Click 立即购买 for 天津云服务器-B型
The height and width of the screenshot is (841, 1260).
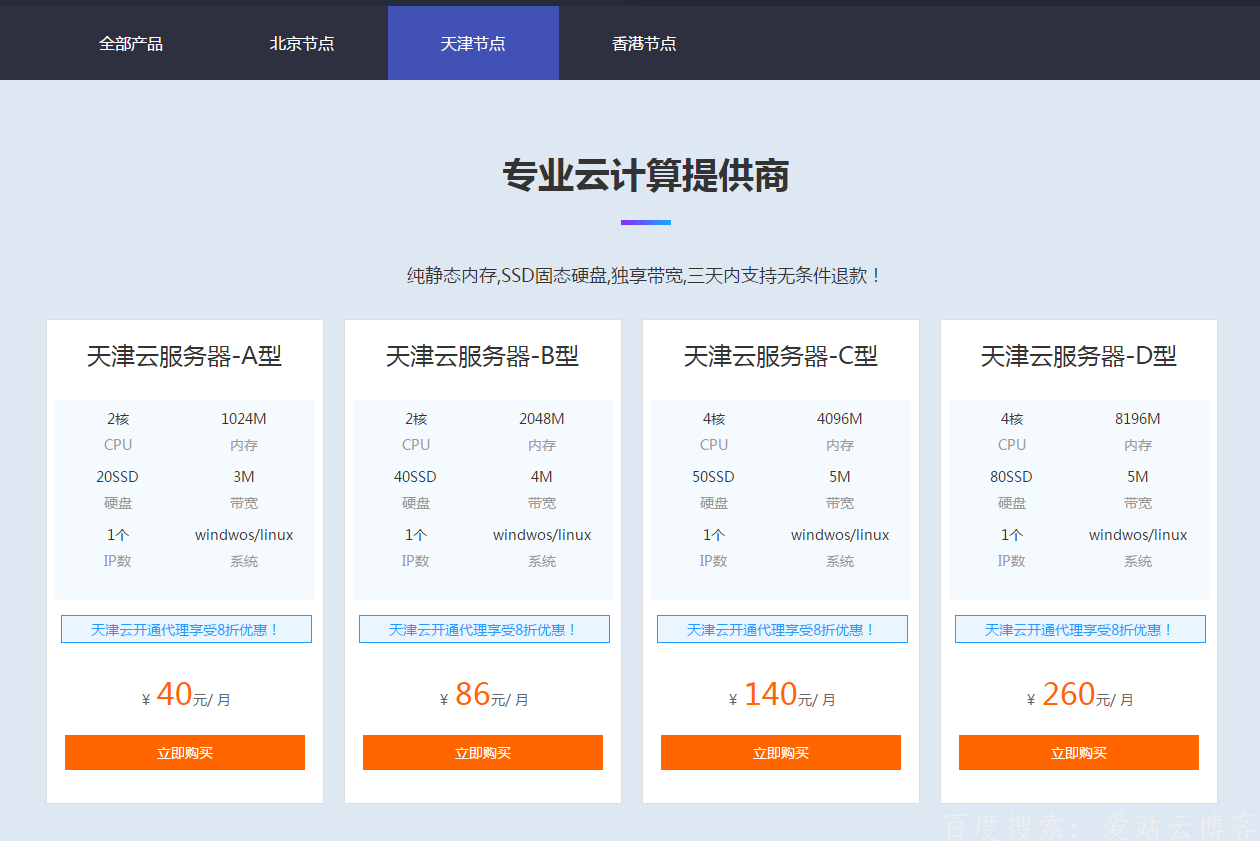[483, 753]
